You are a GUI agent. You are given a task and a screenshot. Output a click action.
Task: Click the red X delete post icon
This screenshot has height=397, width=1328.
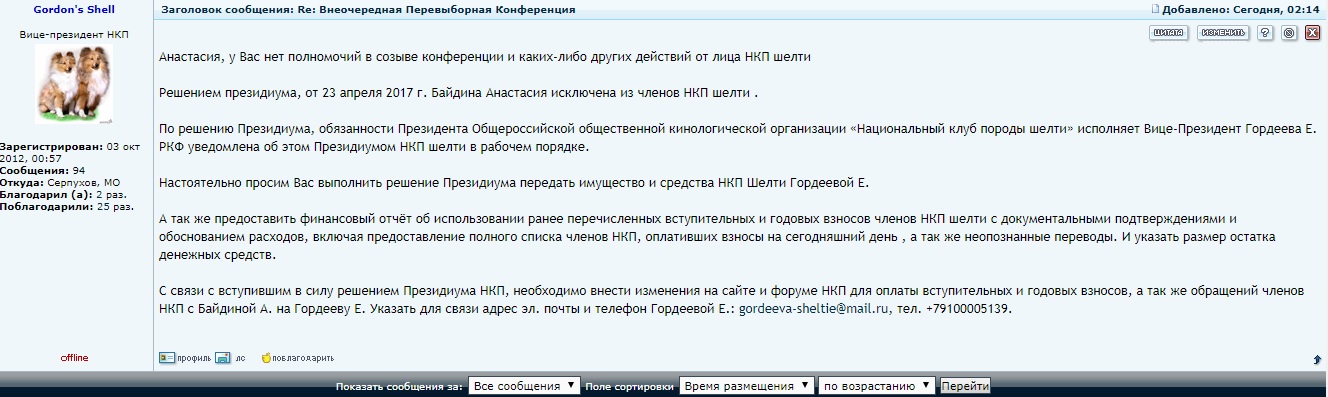point(1313,32)
